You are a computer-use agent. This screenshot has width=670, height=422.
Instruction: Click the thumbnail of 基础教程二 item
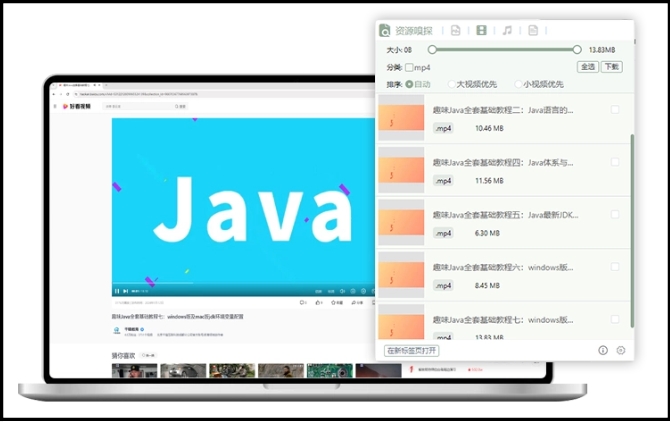pos(401,118)
